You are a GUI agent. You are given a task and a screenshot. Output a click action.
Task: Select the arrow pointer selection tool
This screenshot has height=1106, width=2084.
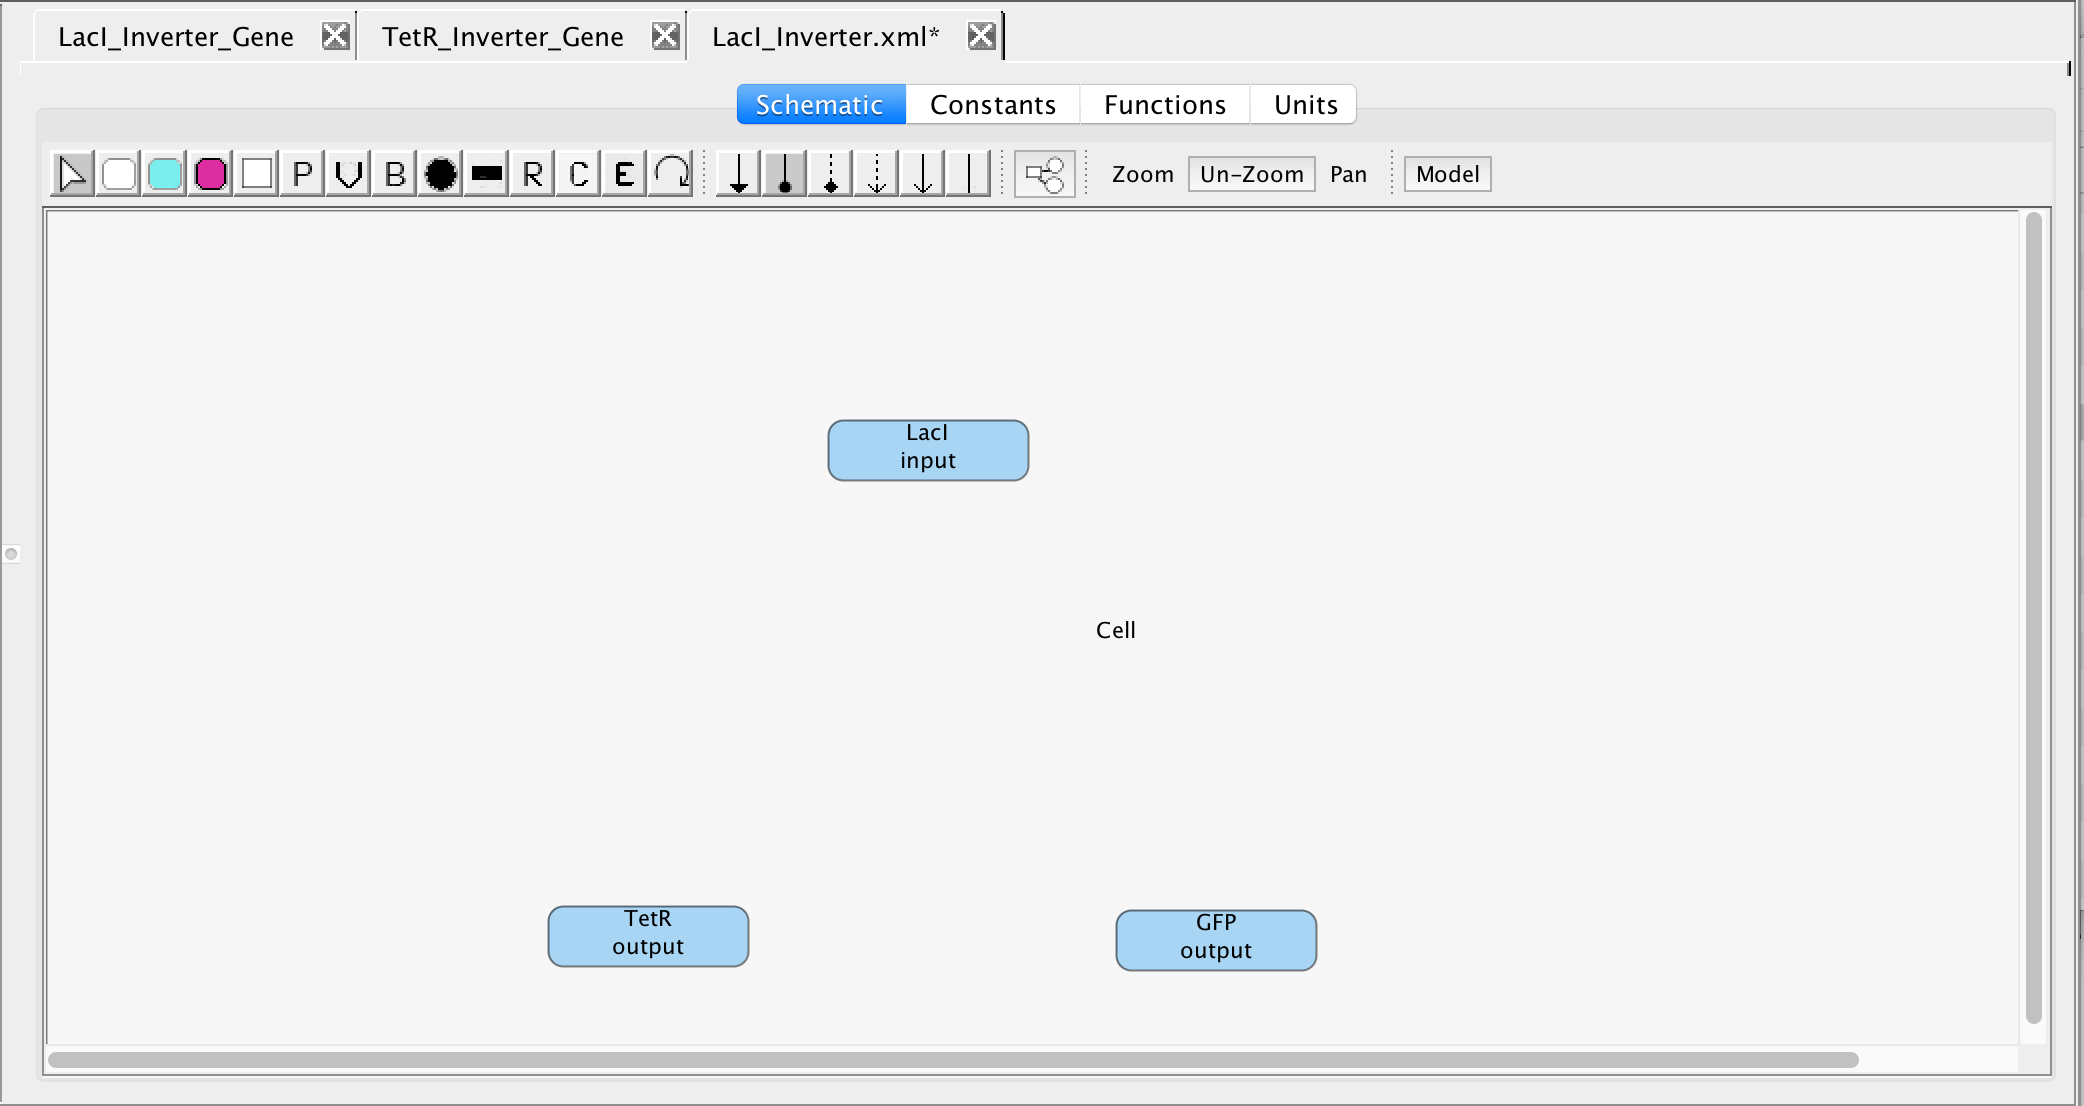click(72, 174)
